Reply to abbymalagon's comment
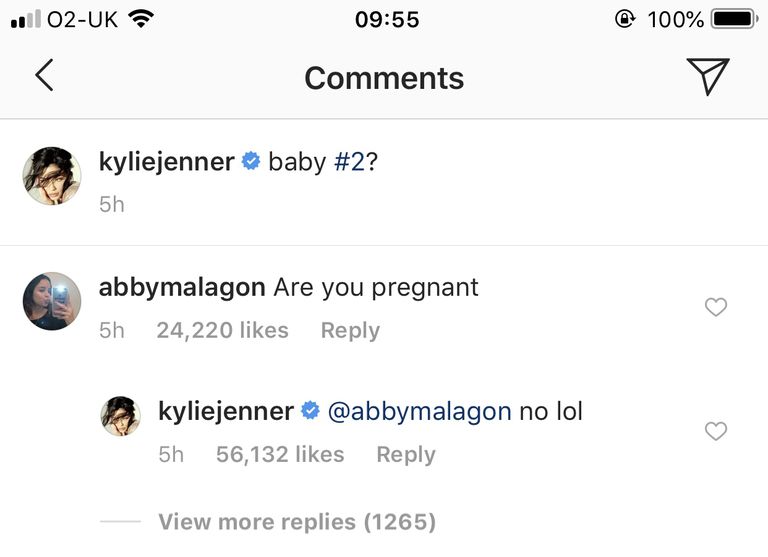Screen dimensions: 768x557 pos(350,331)
